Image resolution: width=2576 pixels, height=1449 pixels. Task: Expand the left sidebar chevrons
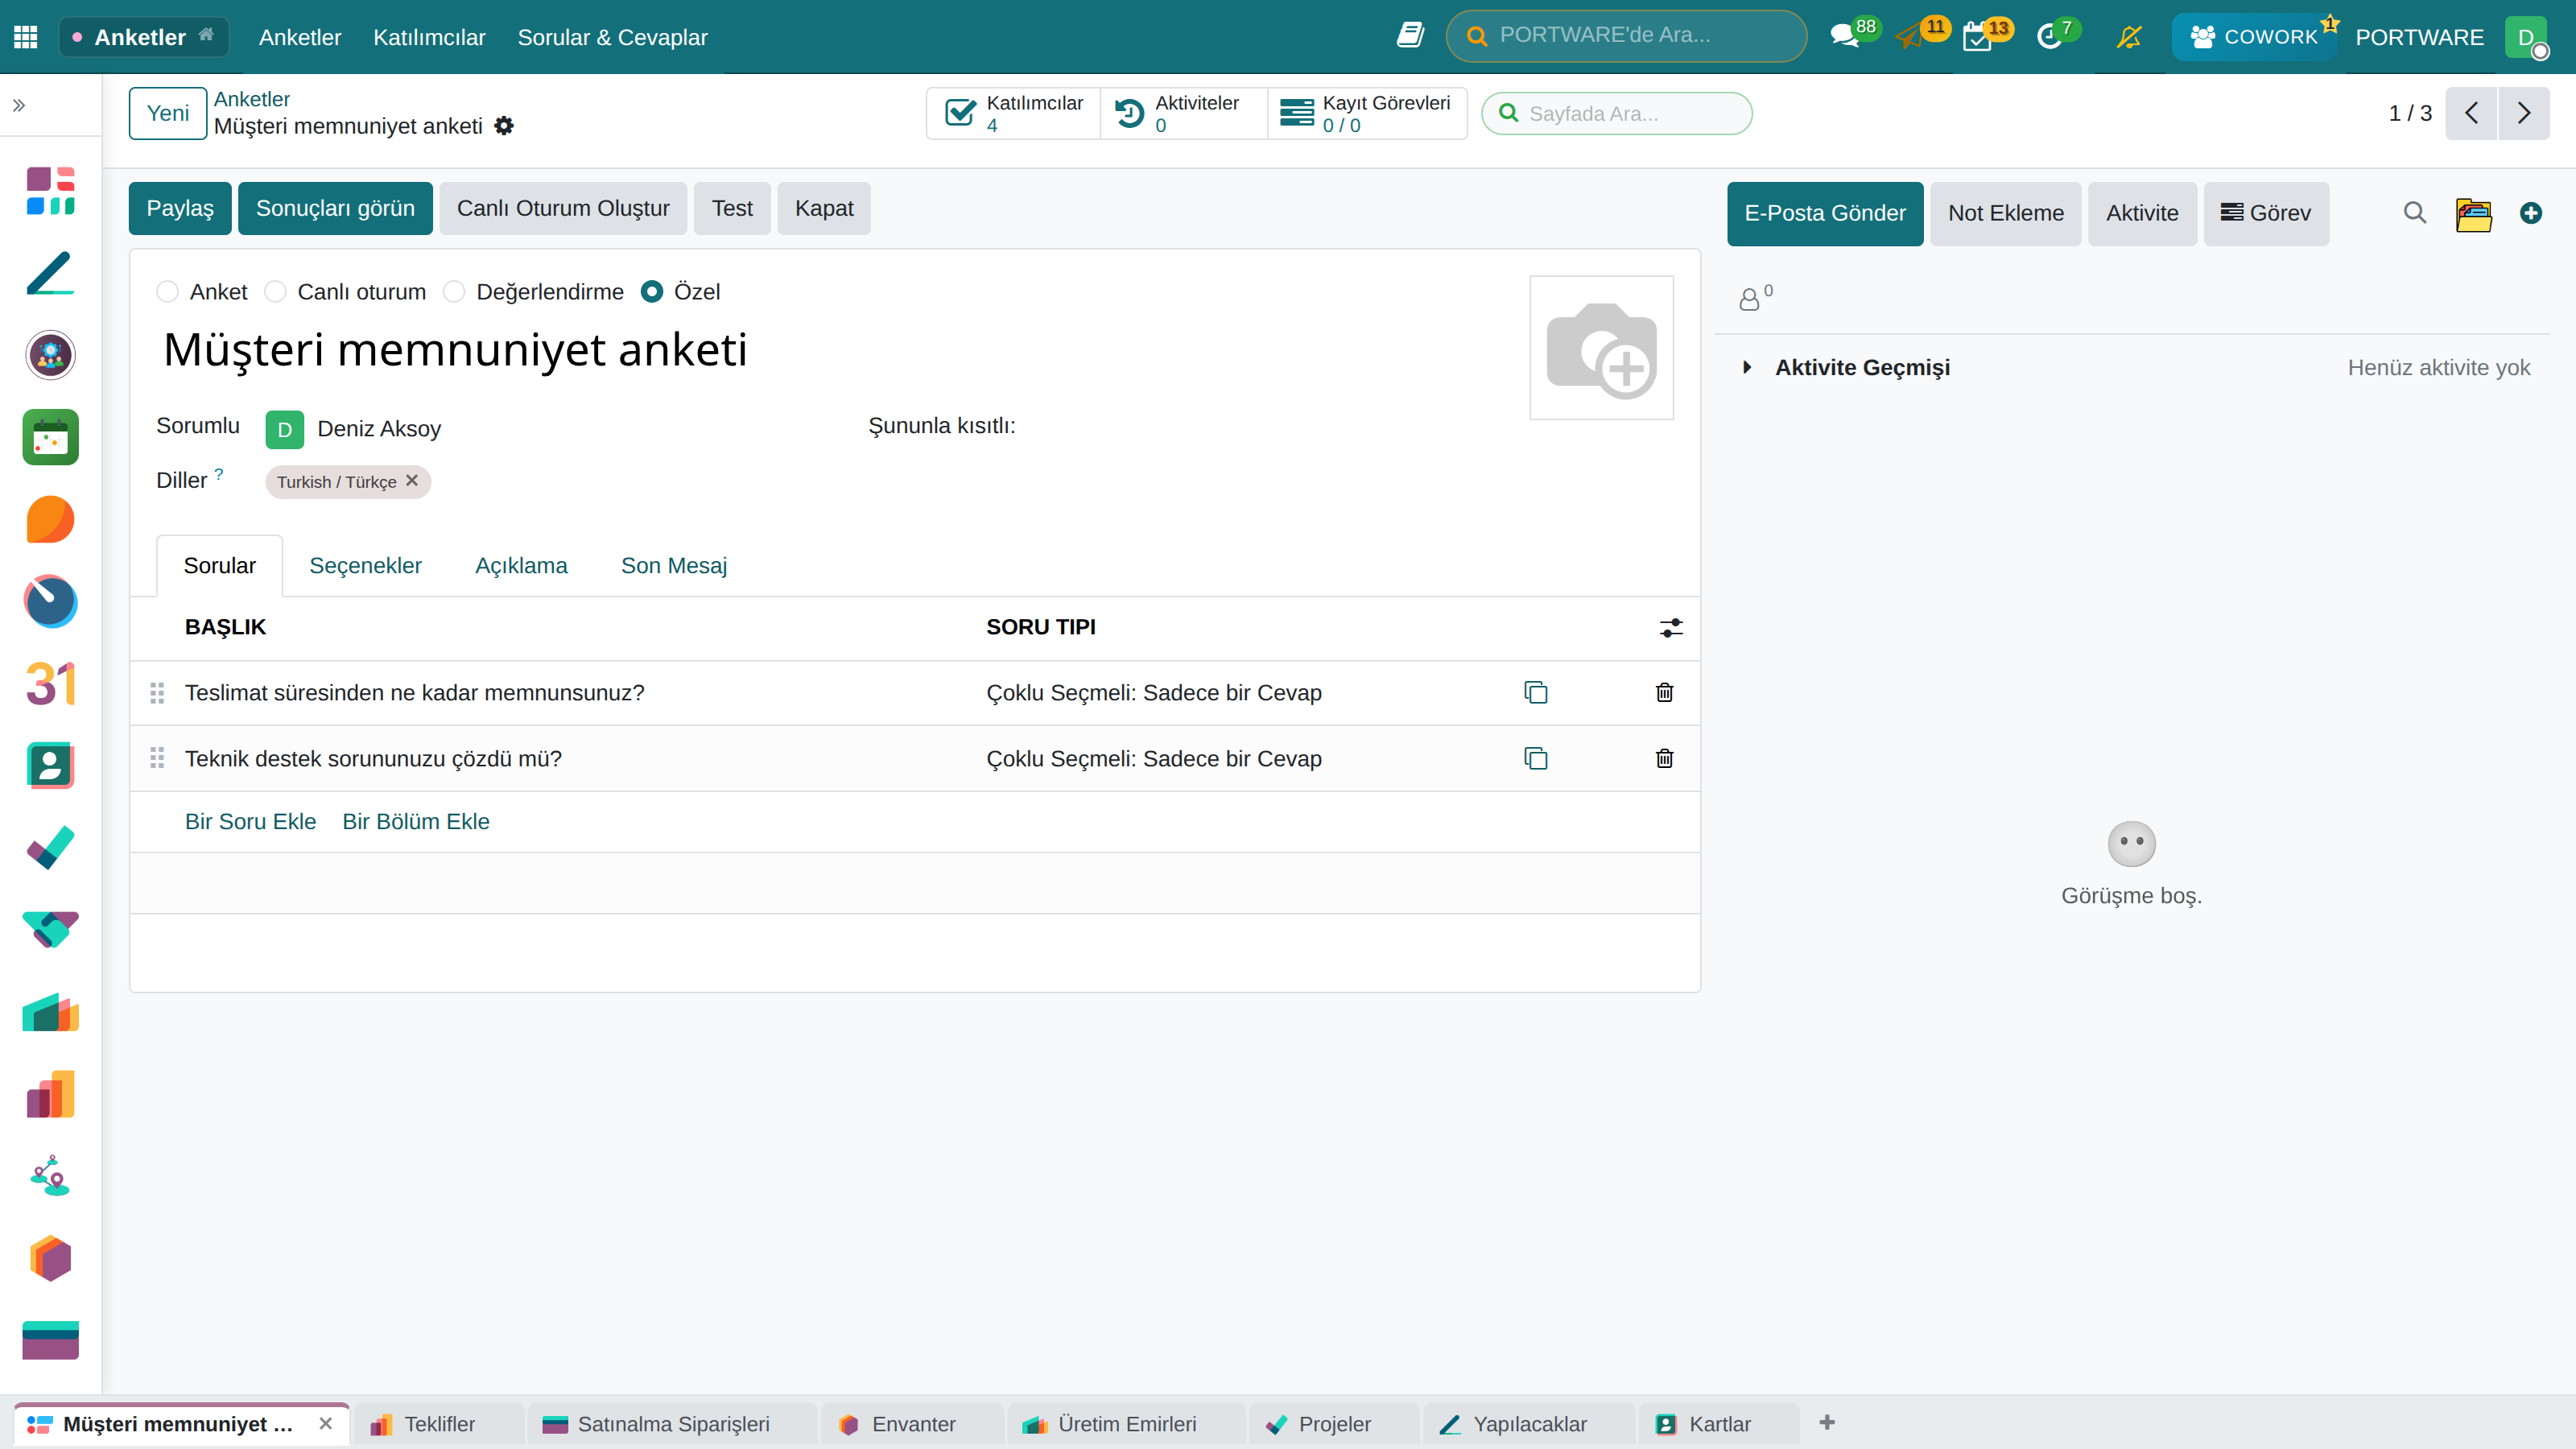click(x=18, y=105)
